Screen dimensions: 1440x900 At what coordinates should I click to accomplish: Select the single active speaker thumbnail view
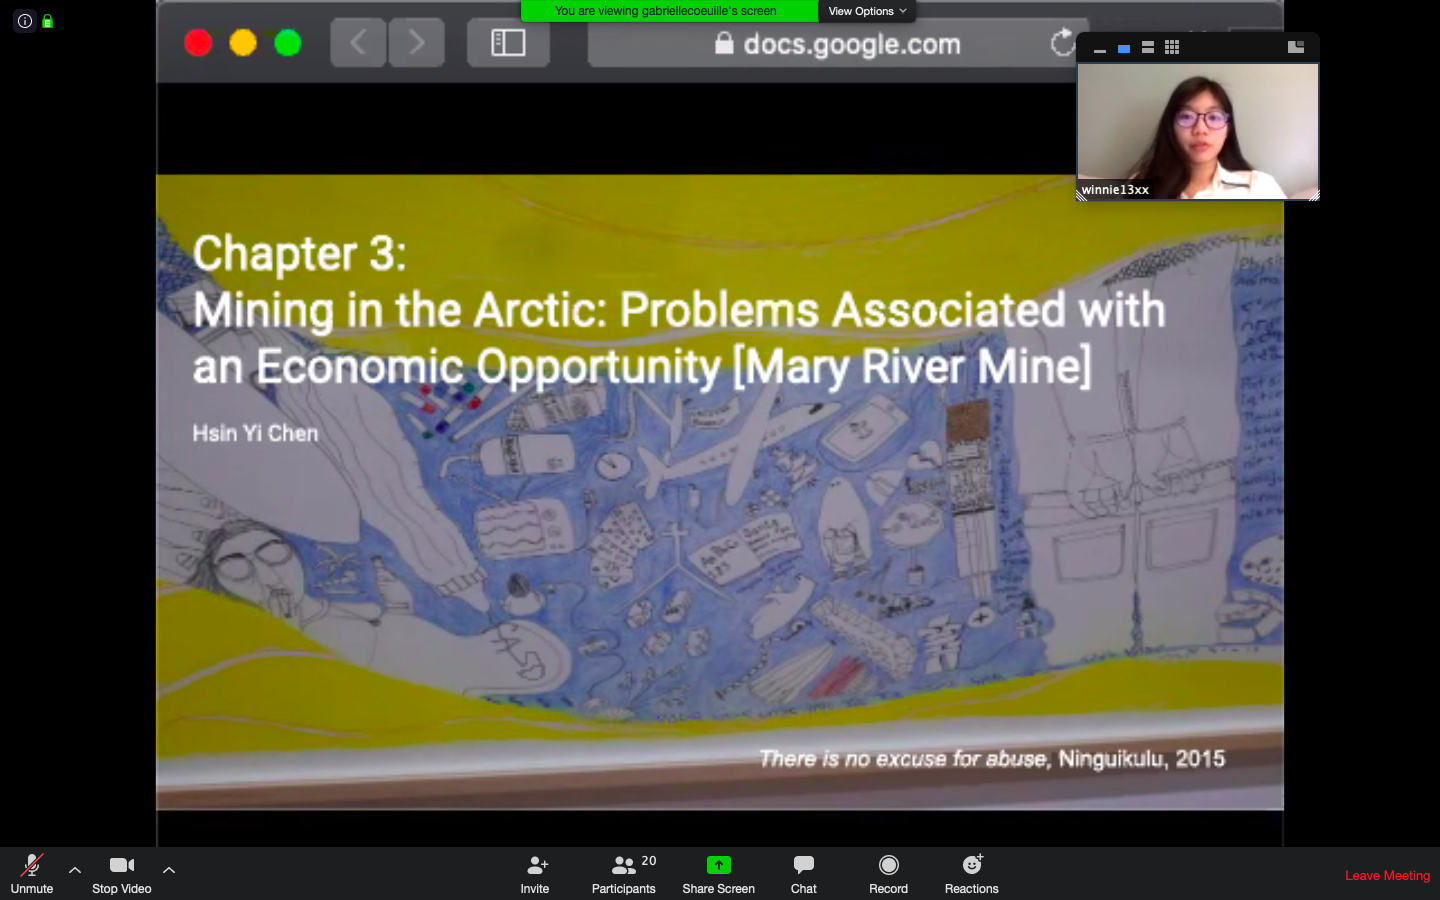(x=1124, y=48)
